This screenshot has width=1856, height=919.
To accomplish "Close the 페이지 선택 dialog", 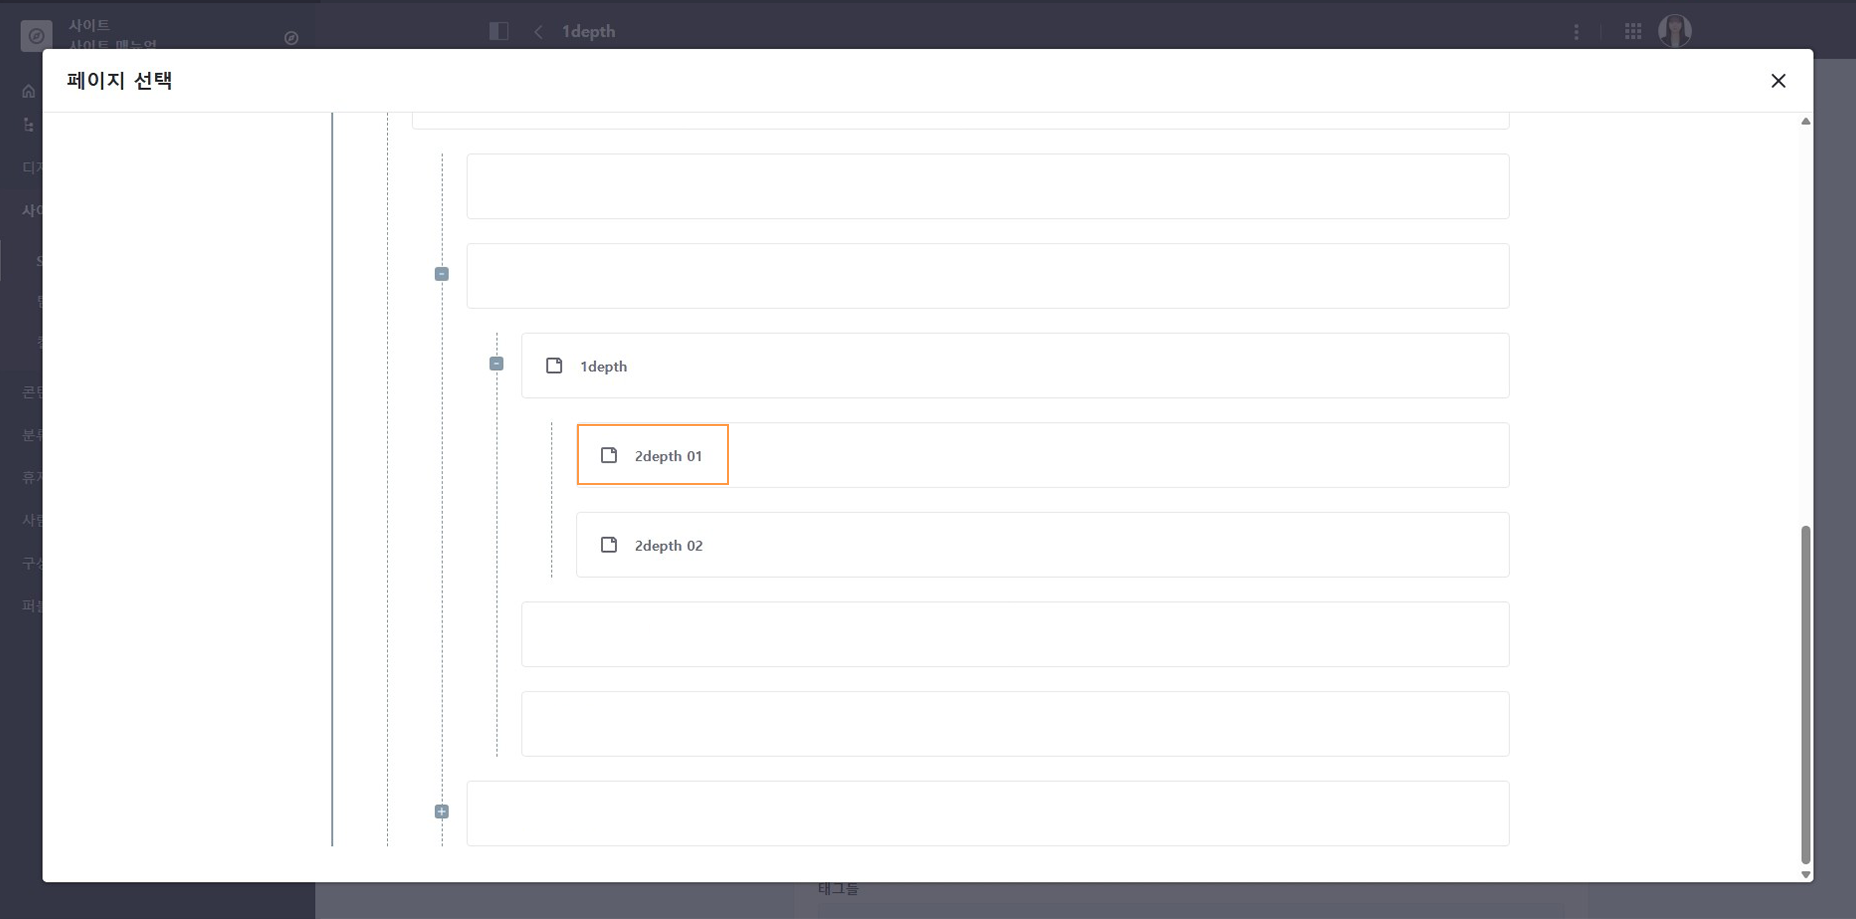I will coord(1778,81).
